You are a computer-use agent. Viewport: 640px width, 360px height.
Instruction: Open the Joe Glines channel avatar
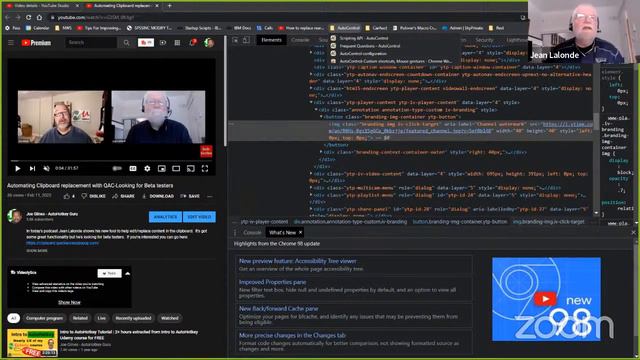pyautogui.click(x=15, y=216)
